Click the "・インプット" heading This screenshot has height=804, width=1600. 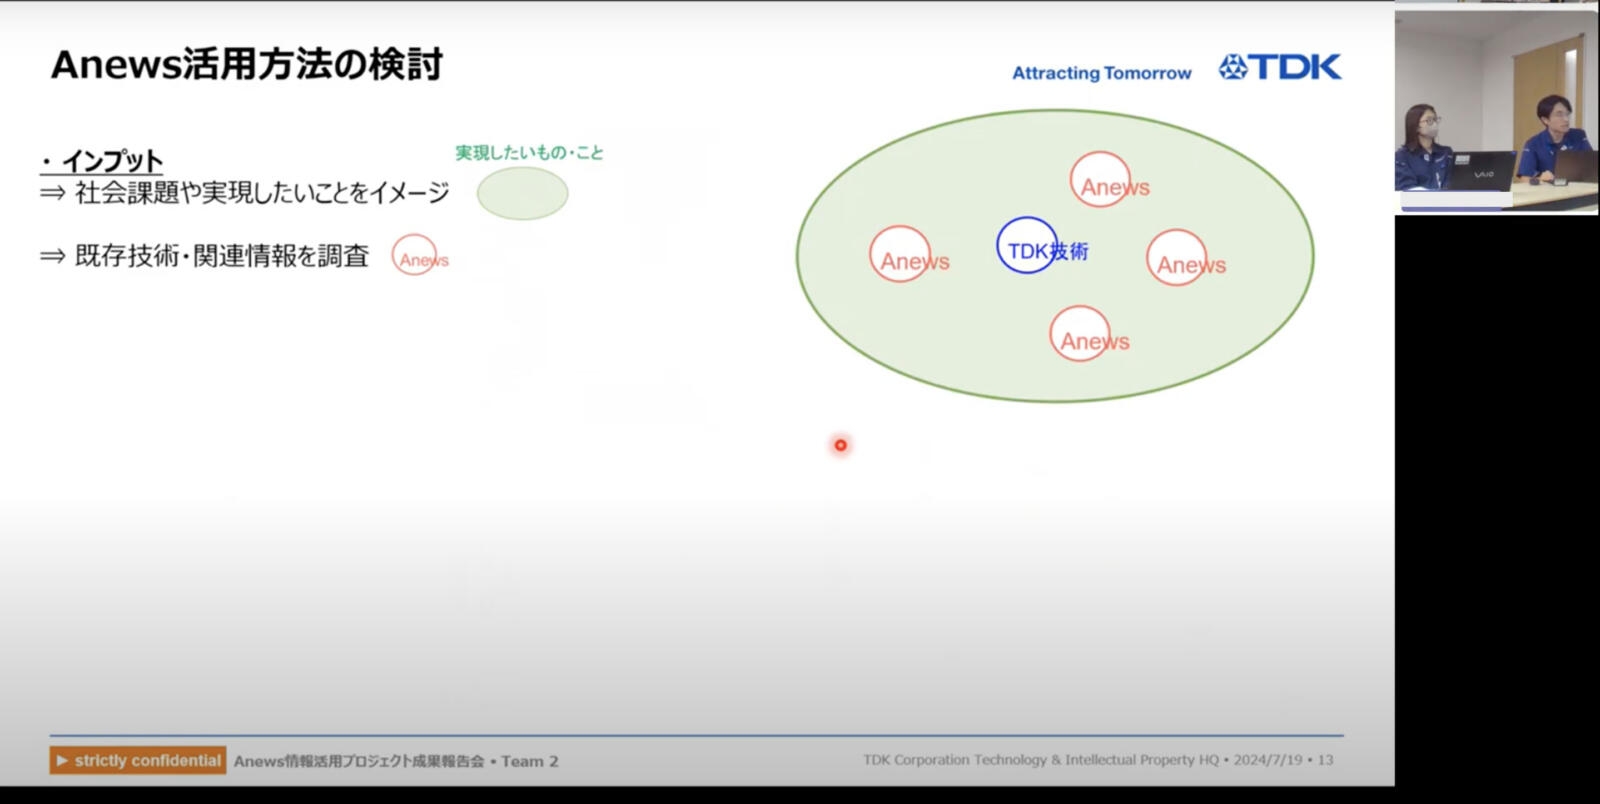point(101,160)
